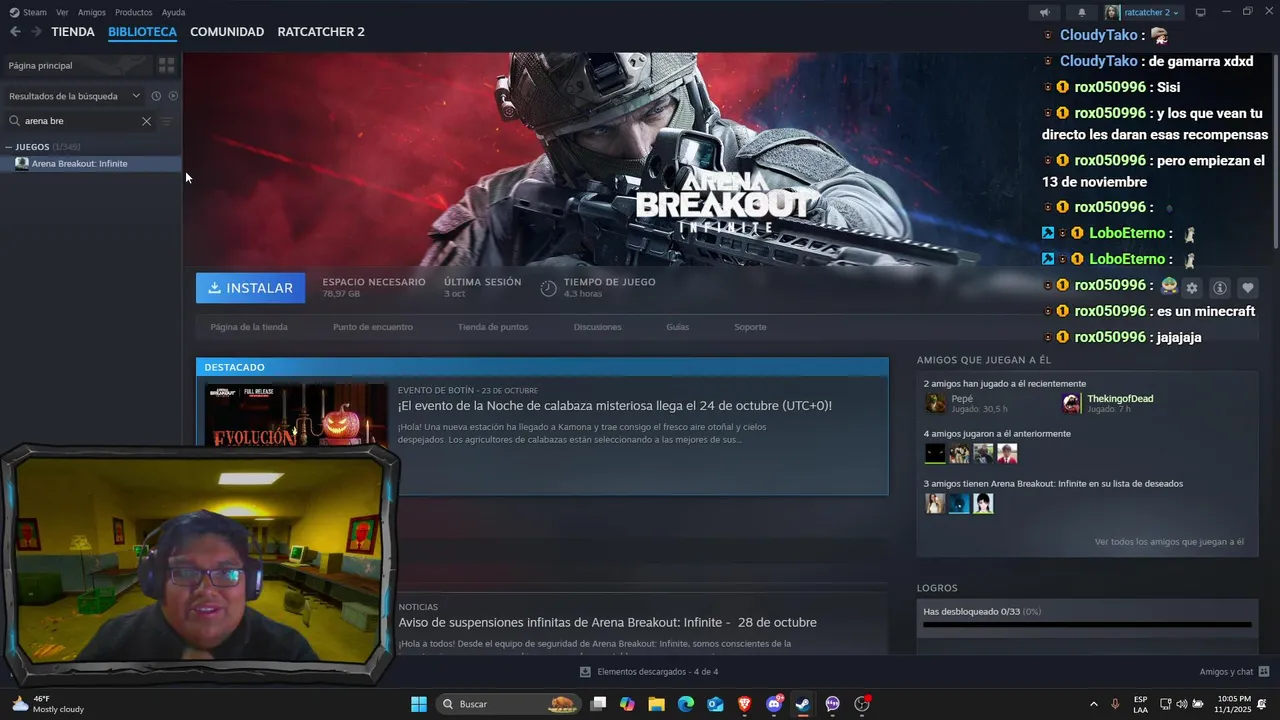Toggle the ready-to-play filter icon
Screen dimensions: 1280x720
tap(173, 96)
